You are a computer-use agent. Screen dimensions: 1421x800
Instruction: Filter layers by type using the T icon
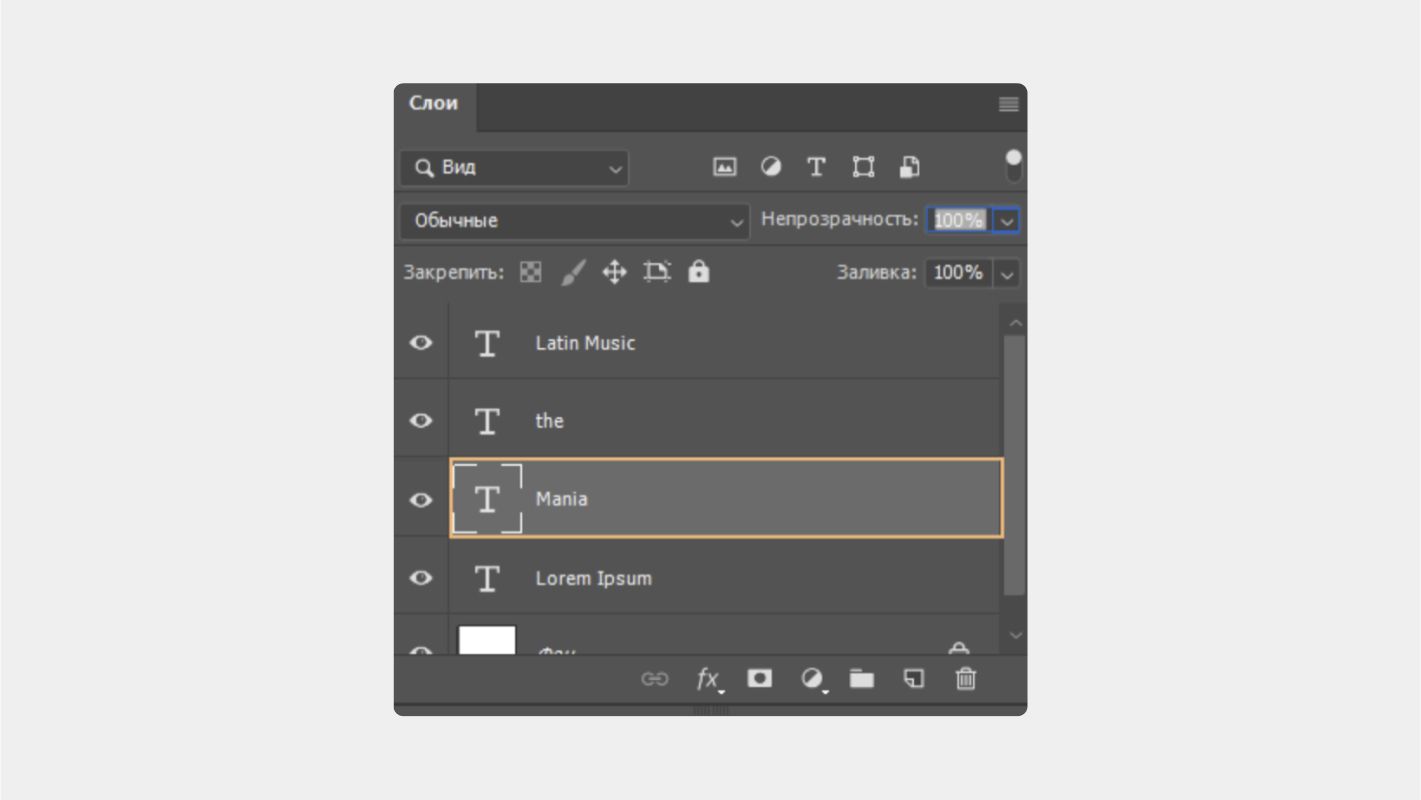pos(816,166)
